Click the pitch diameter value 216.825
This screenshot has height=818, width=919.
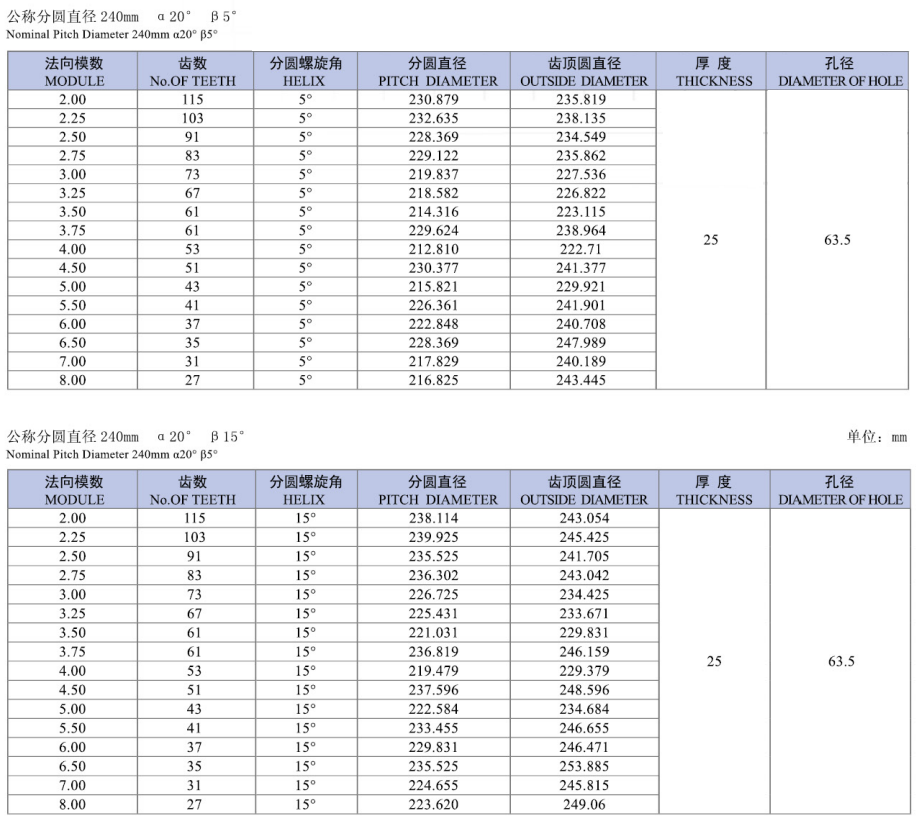[x=437, y=380]
